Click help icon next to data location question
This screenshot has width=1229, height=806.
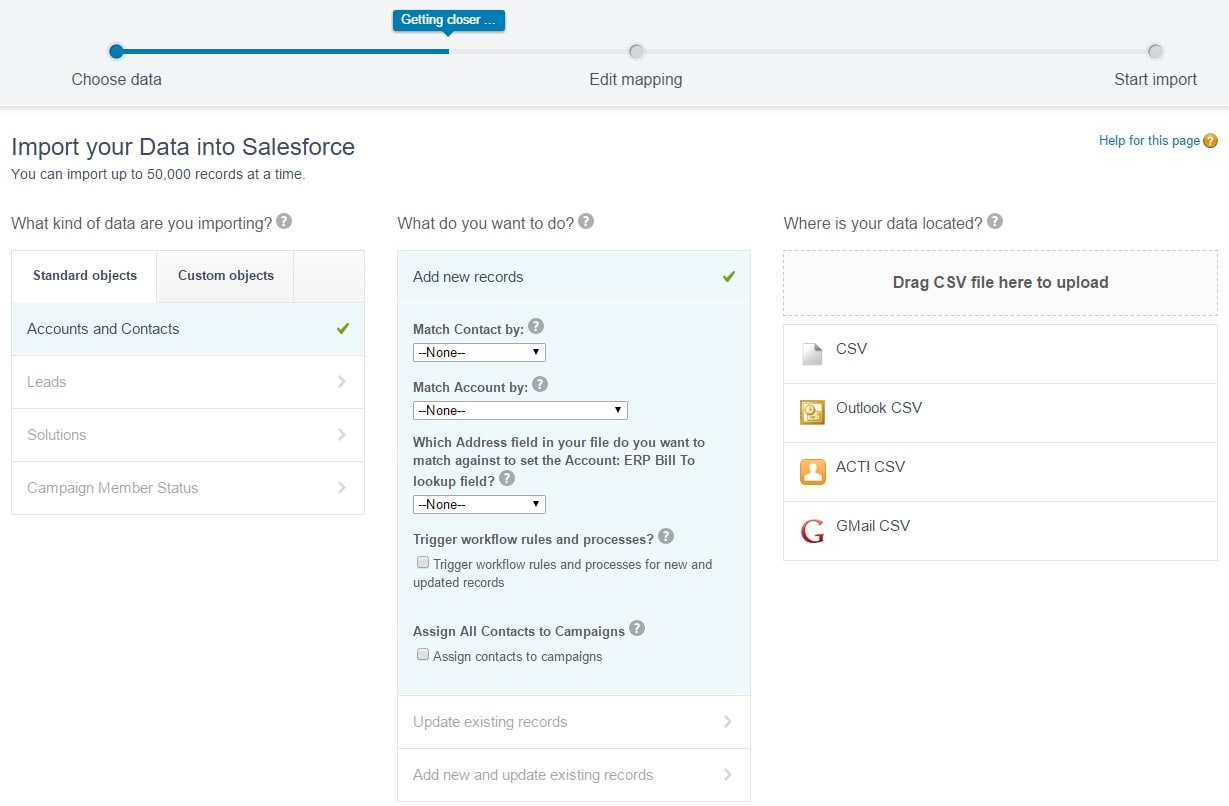click(x=995, y=222)
